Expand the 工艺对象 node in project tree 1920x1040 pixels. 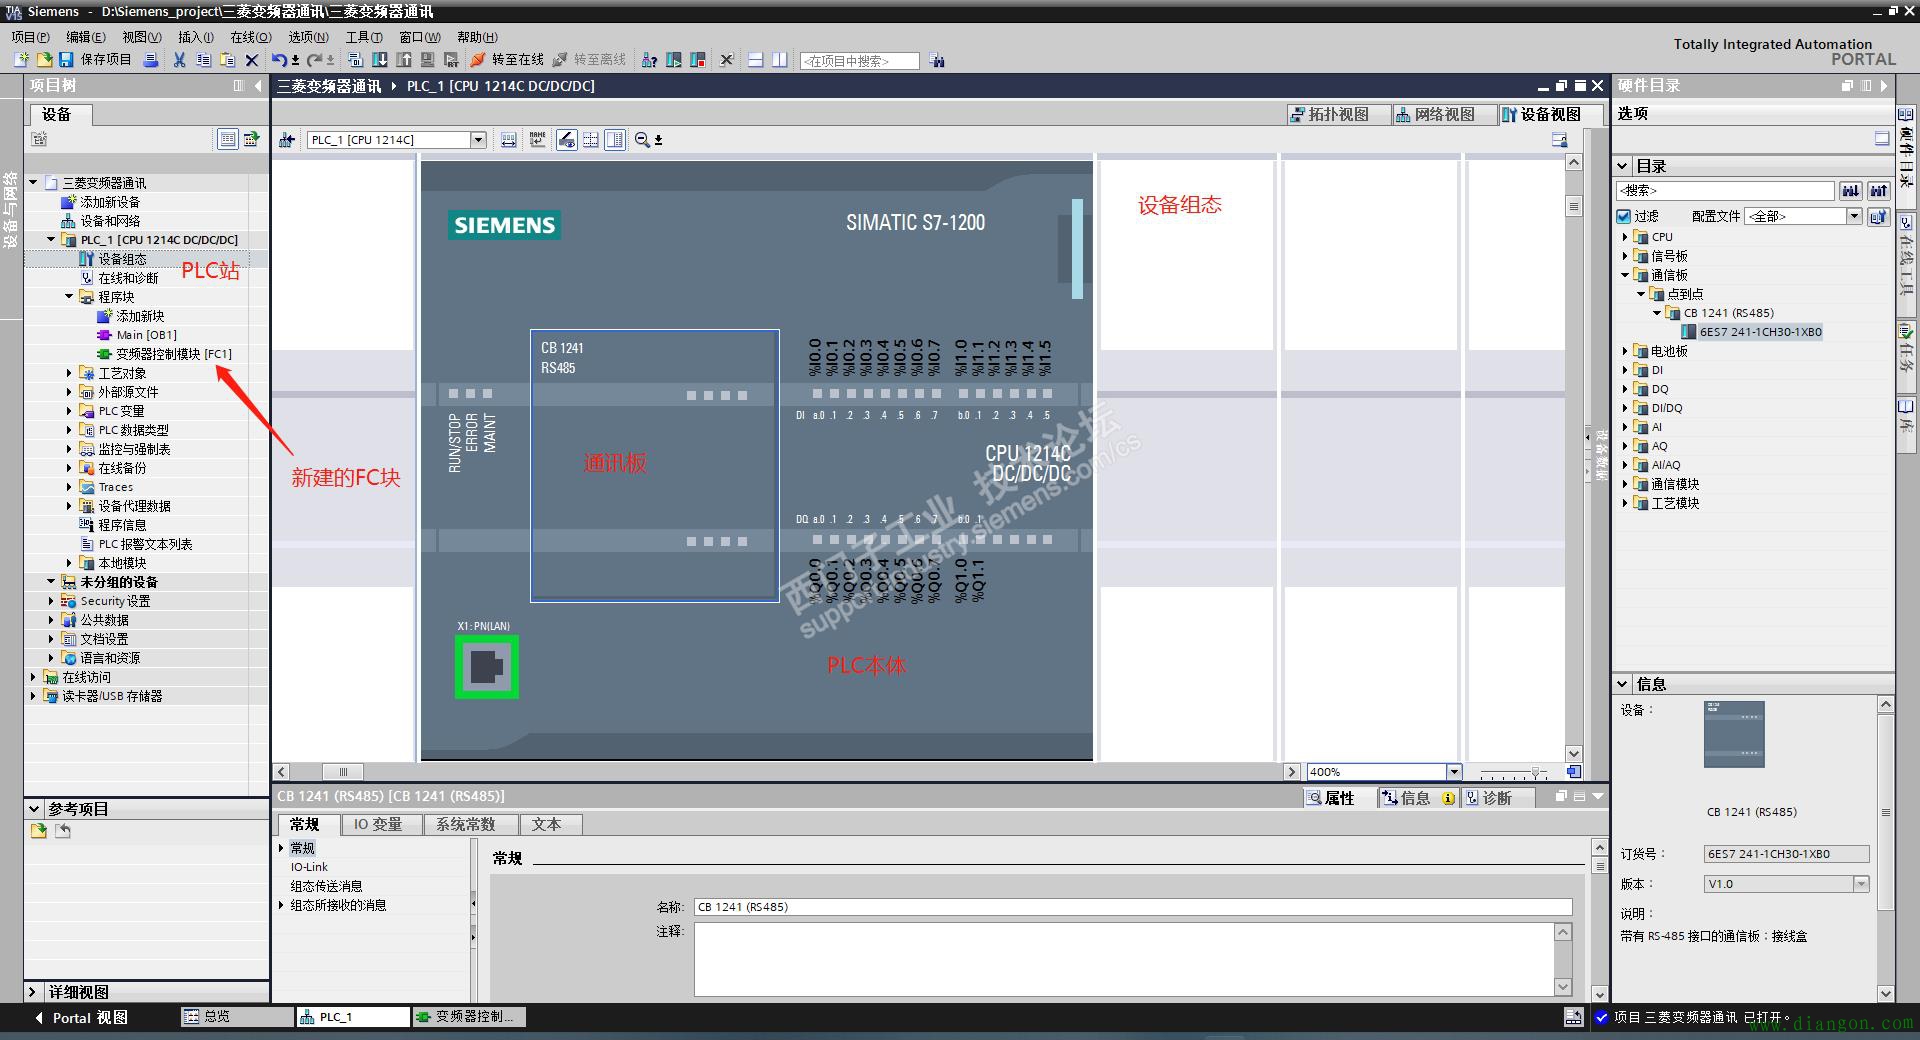(69, 373)
